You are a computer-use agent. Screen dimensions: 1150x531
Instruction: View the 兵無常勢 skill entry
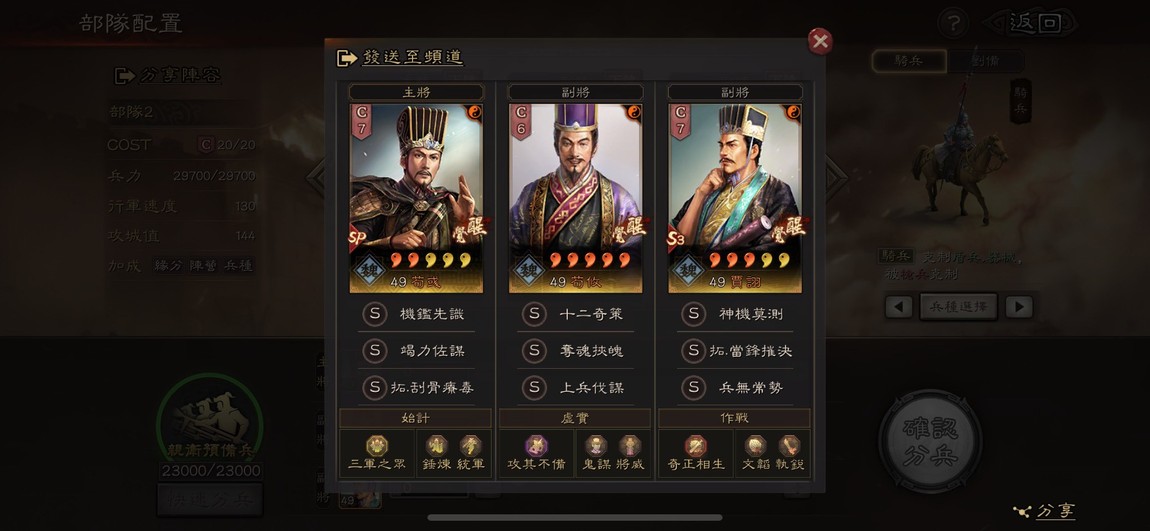coord(735,388)
